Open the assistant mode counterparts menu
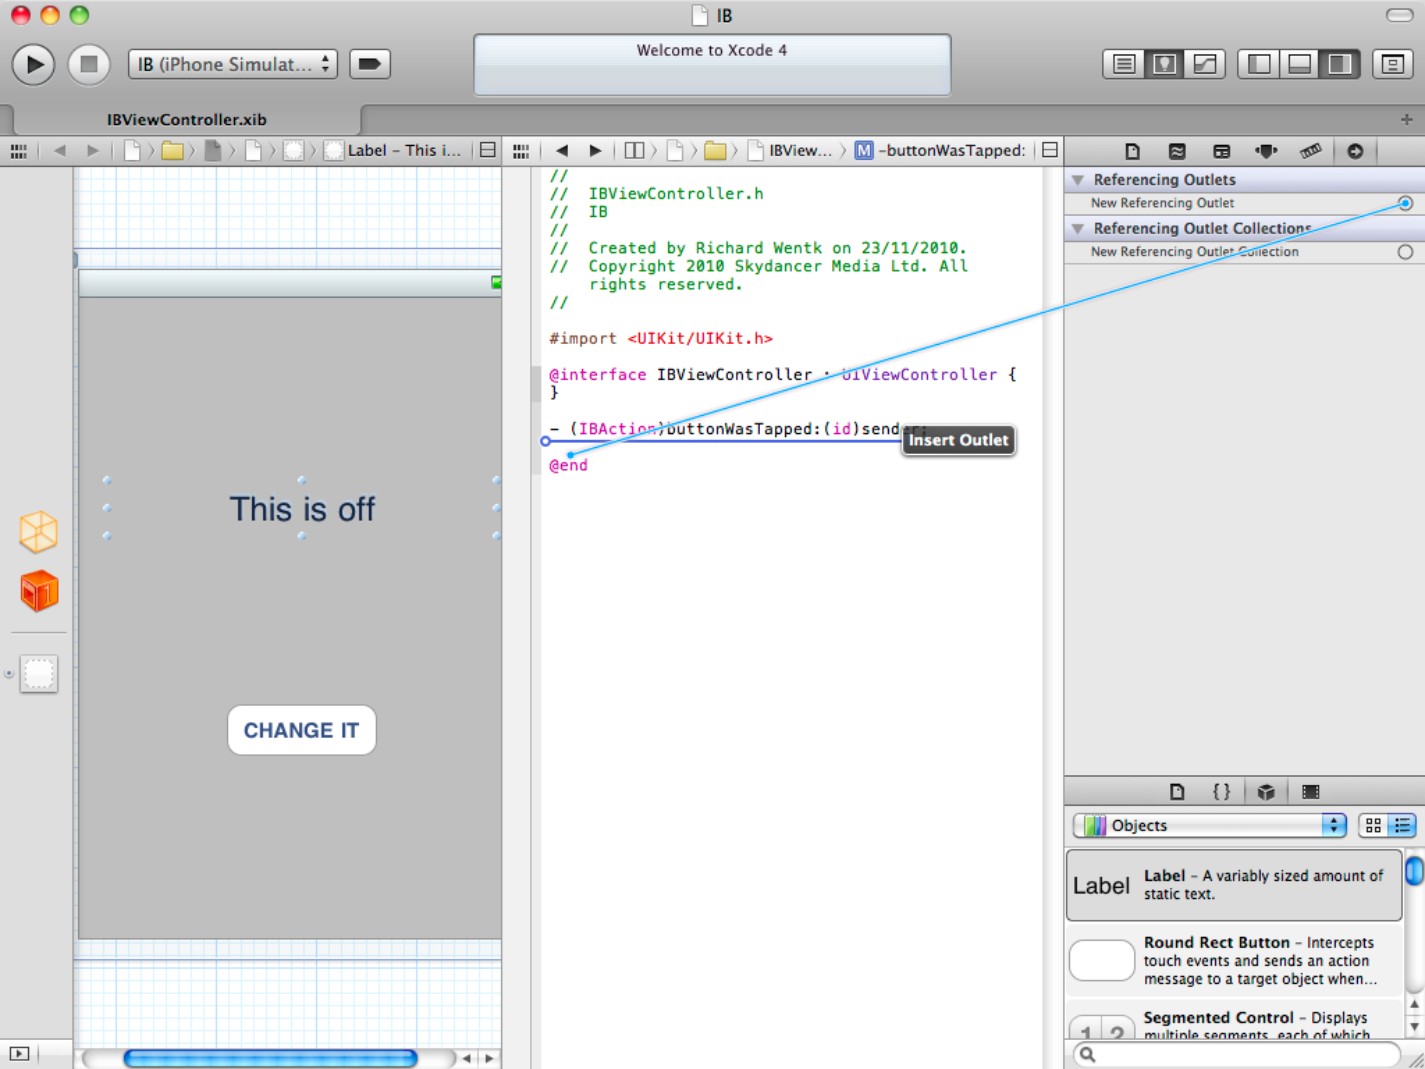Viewport: 1425px width, 1069px height. tap(634, 151)
